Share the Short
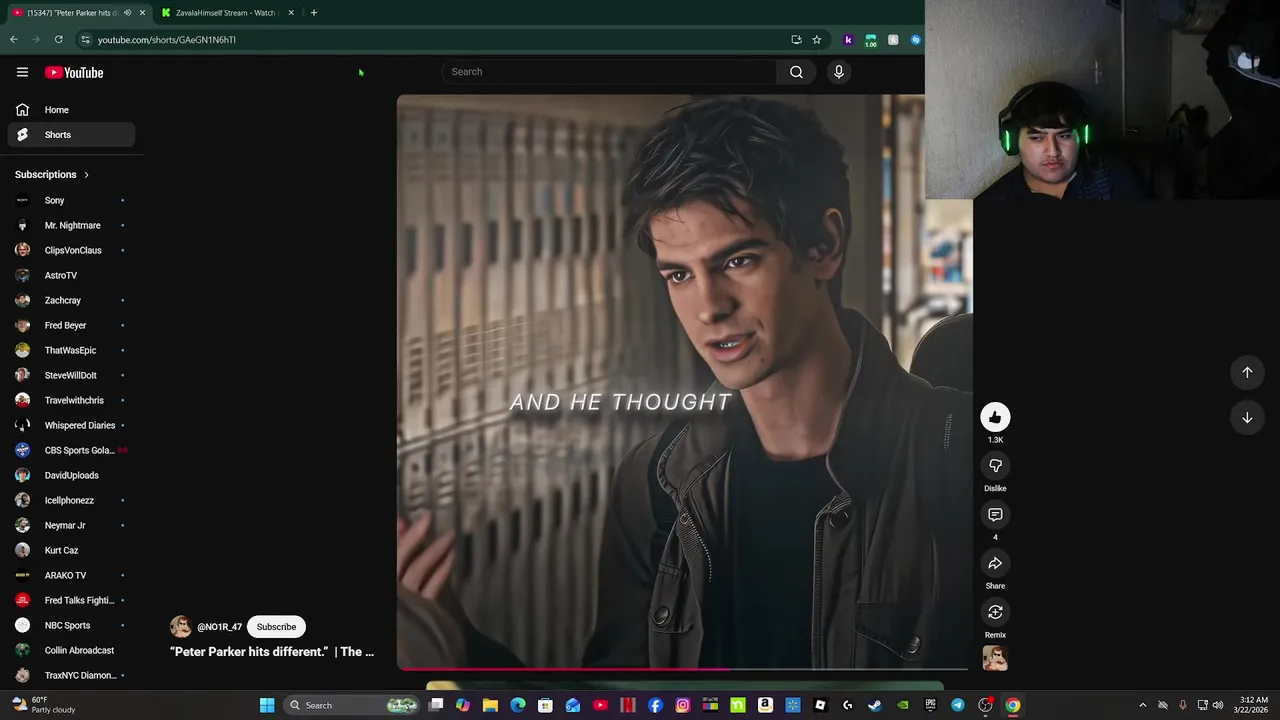 pos(995,564)
